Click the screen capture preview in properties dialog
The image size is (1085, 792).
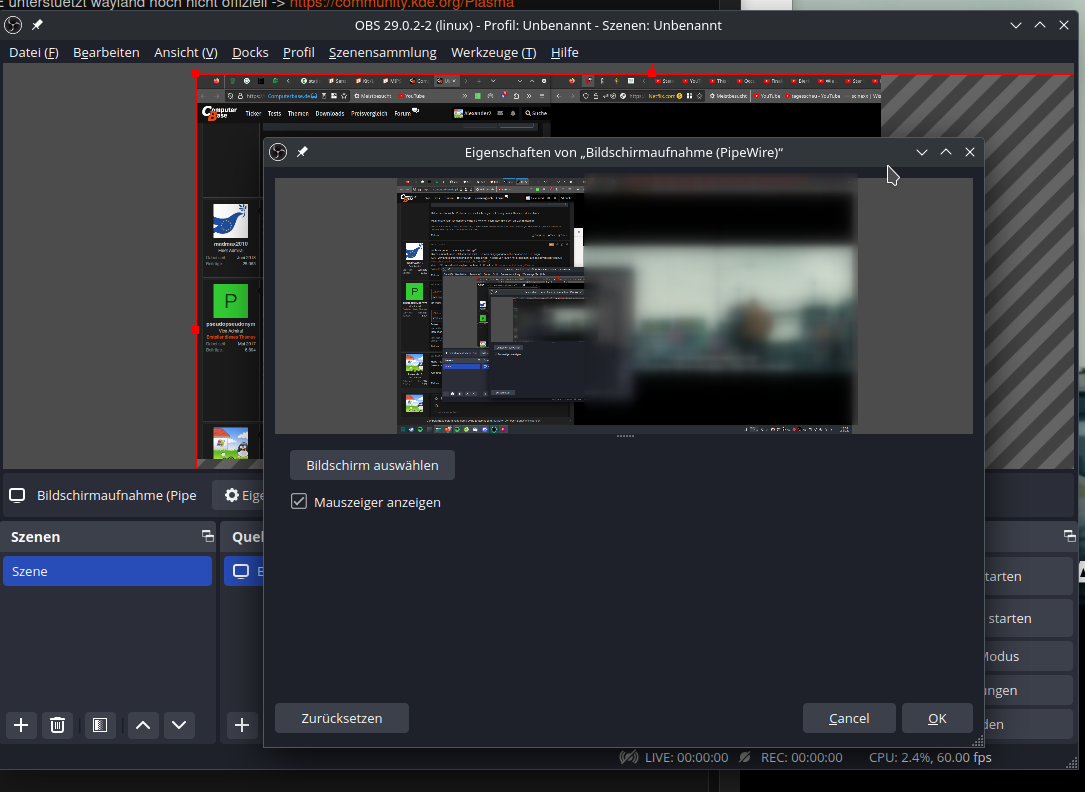click(x=624, y=306)
